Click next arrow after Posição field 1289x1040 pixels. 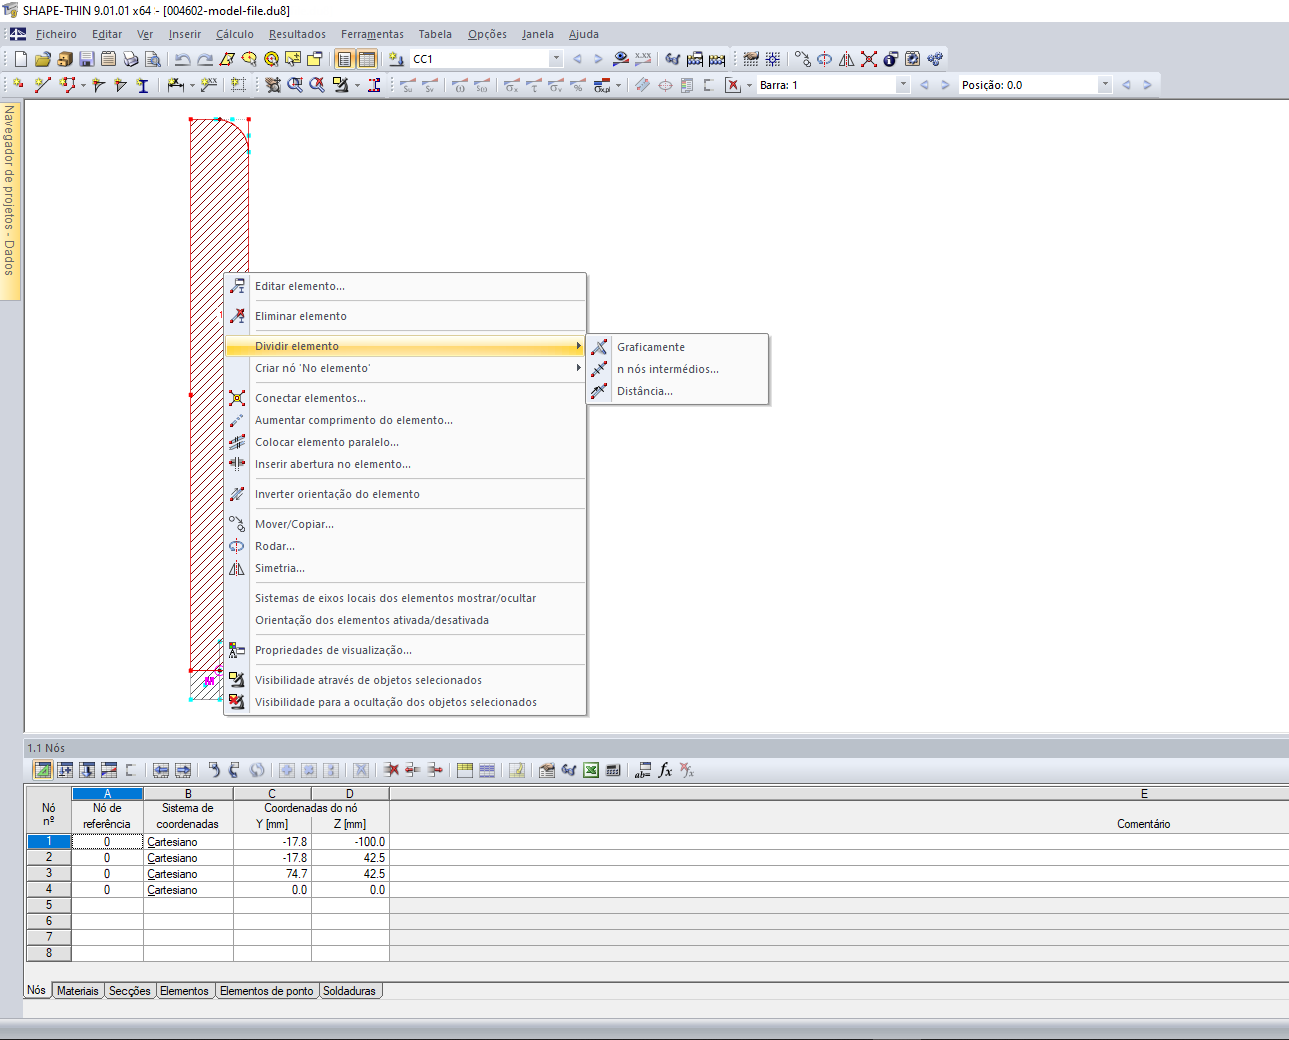[x=1147, y=85]
